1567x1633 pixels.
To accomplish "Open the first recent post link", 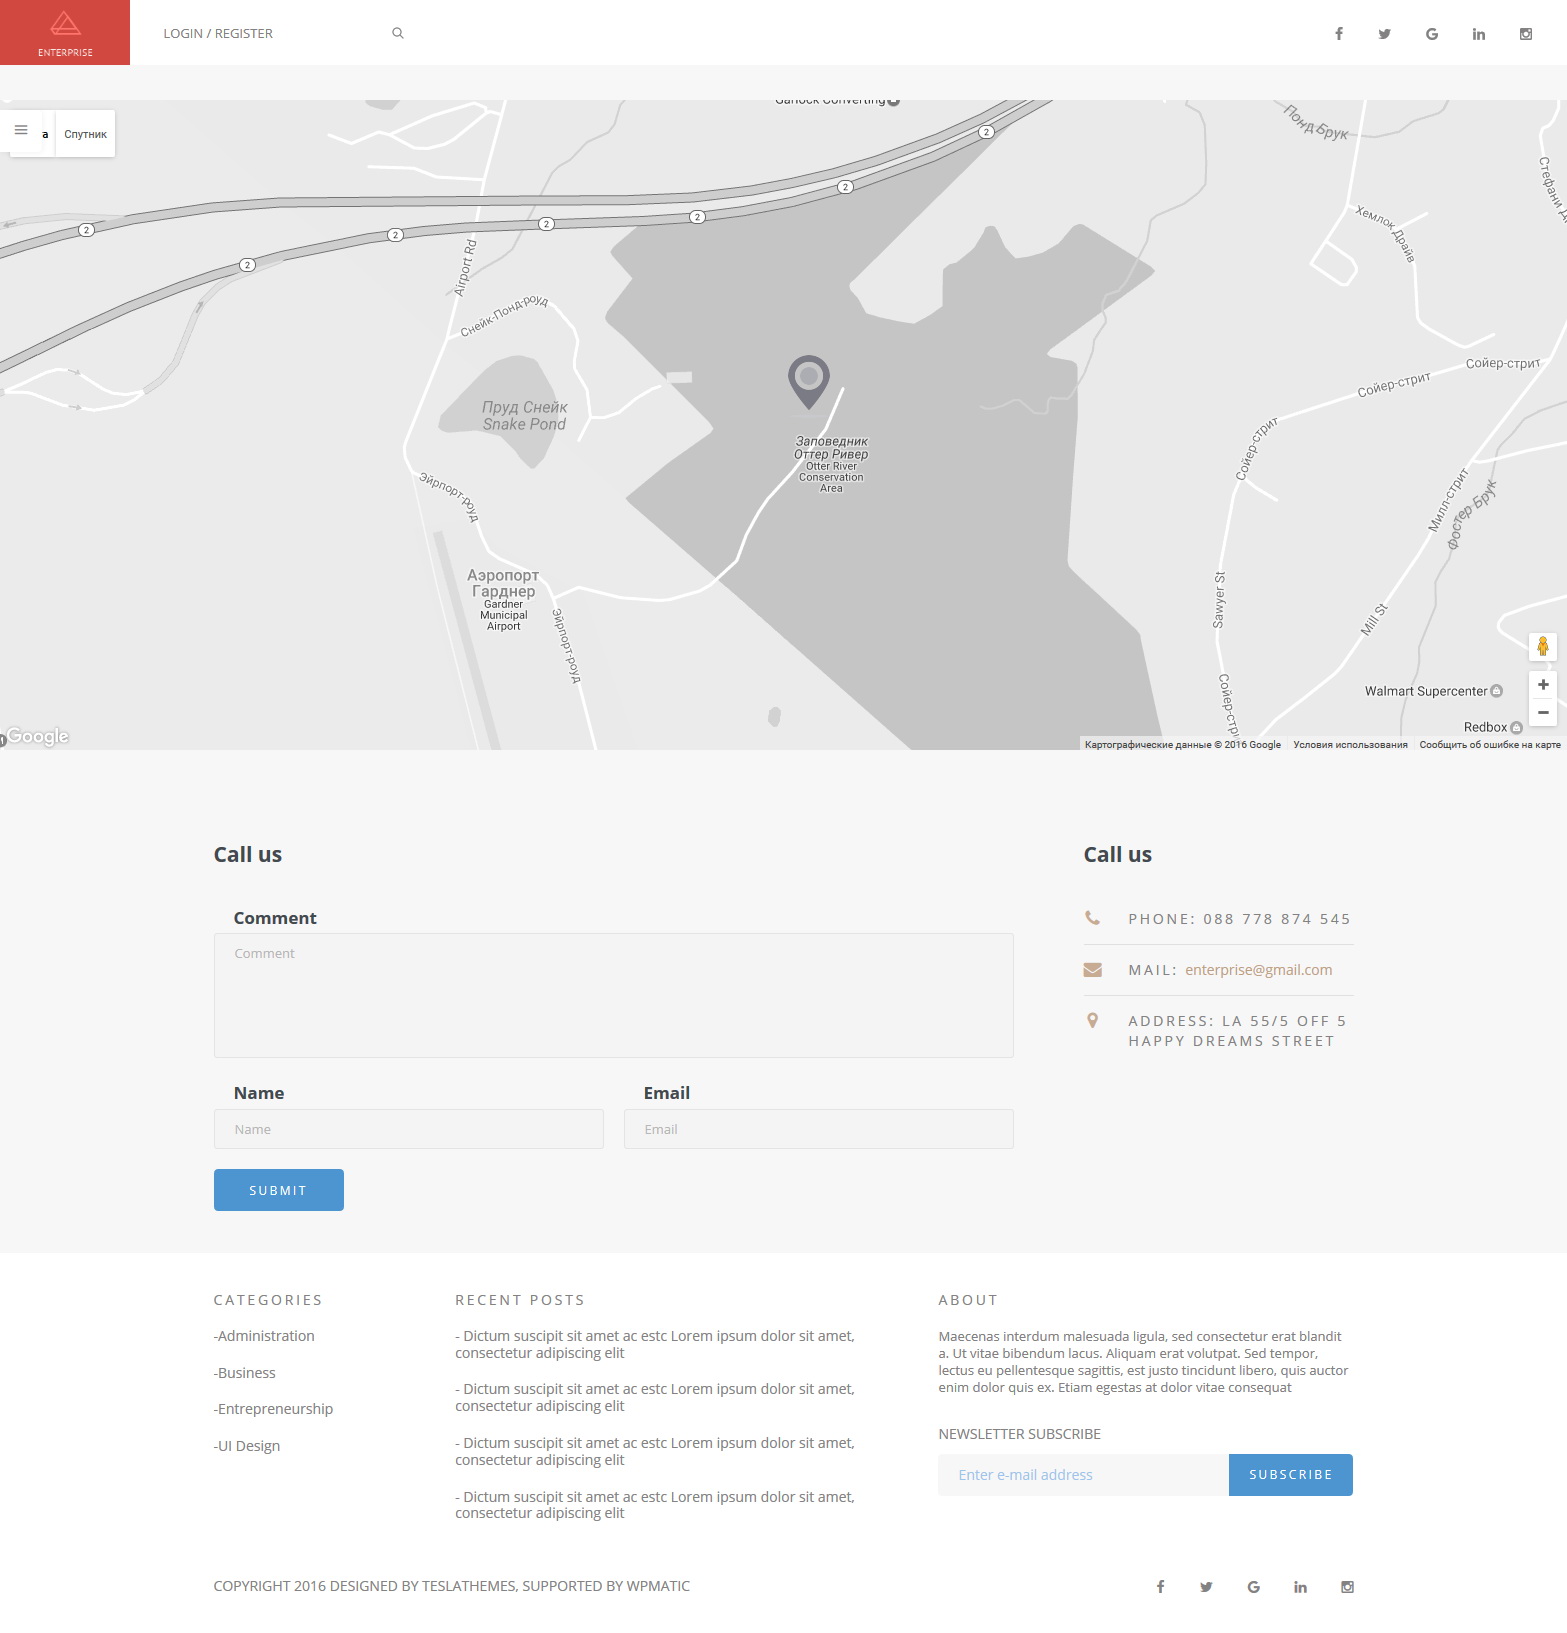I will click(655, 1344).
